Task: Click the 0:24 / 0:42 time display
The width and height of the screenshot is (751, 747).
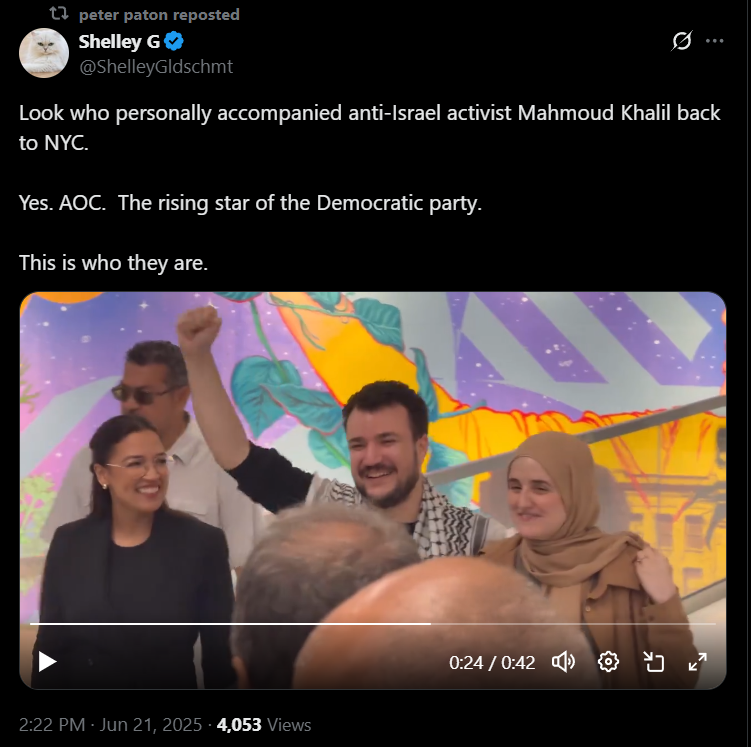Action: [x=492, y=663]
